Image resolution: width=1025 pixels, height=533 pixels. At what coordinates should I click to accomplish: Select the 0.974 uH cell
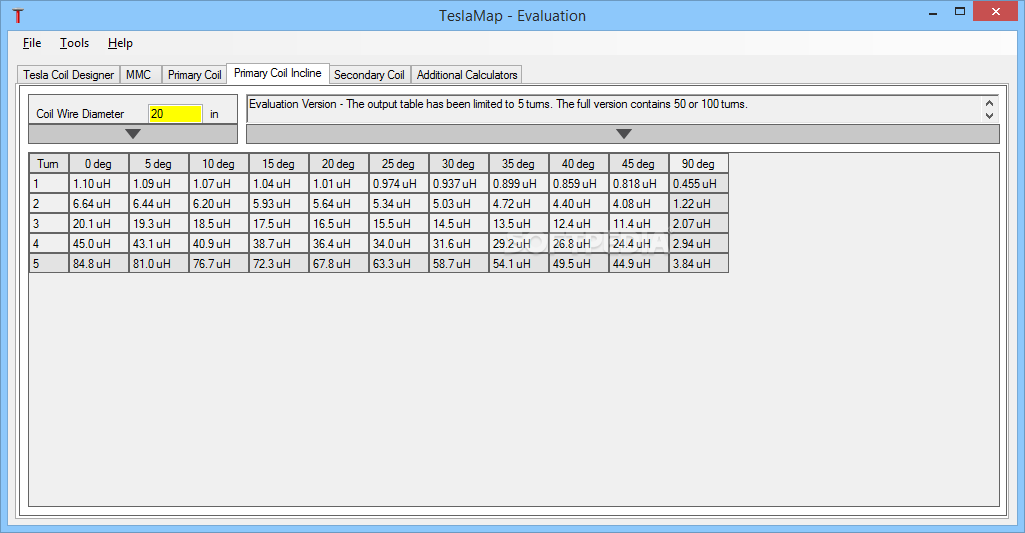(x=399, y=184)
